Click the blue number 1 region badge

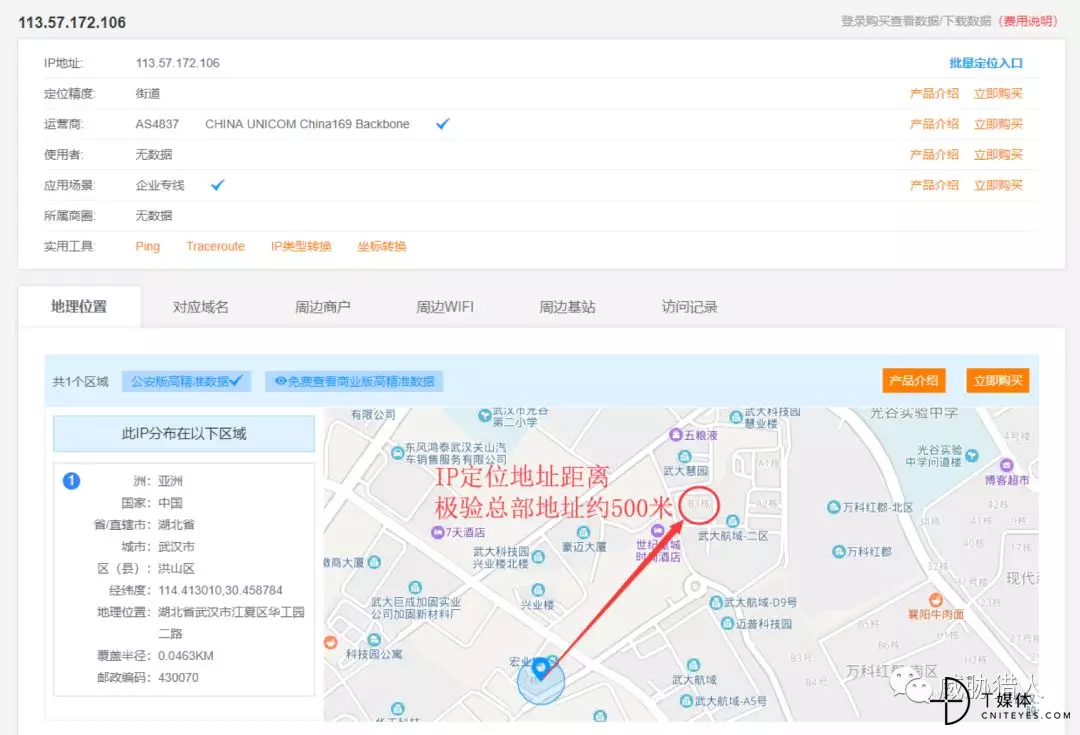71,481
